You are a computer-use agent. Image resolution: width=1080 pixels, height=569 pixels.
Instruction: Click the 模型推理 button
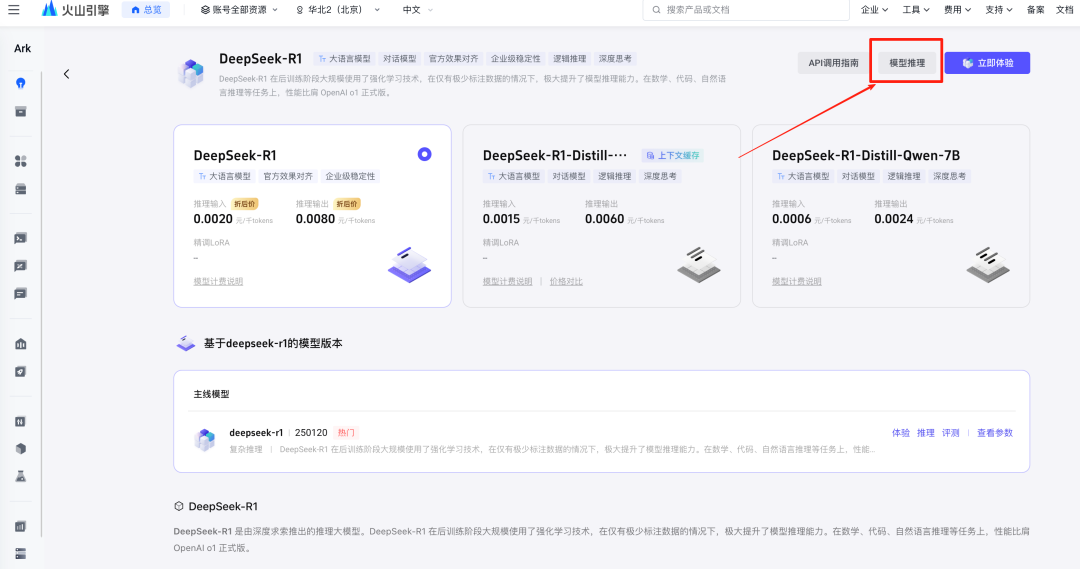tap(906, 63)
